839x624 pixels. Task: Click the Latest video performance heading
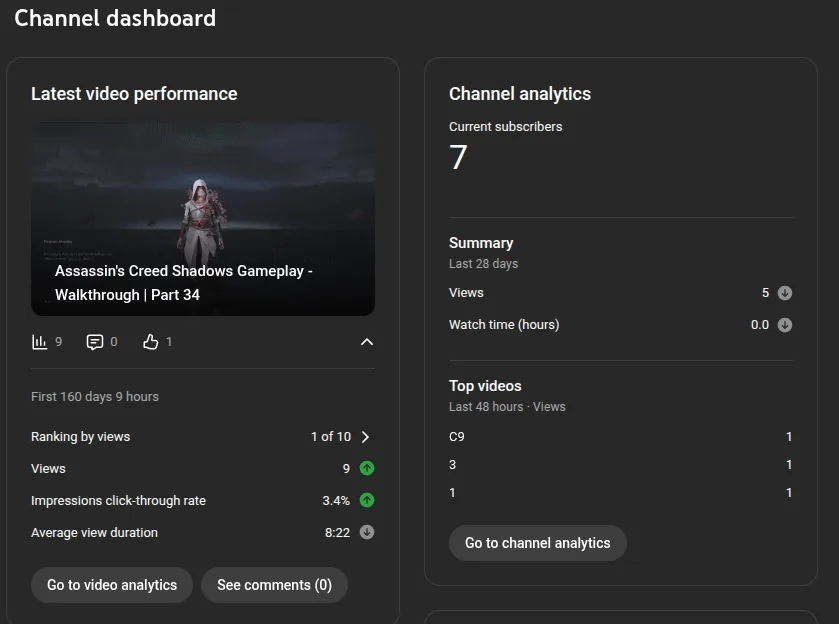(x=134, y=94)
